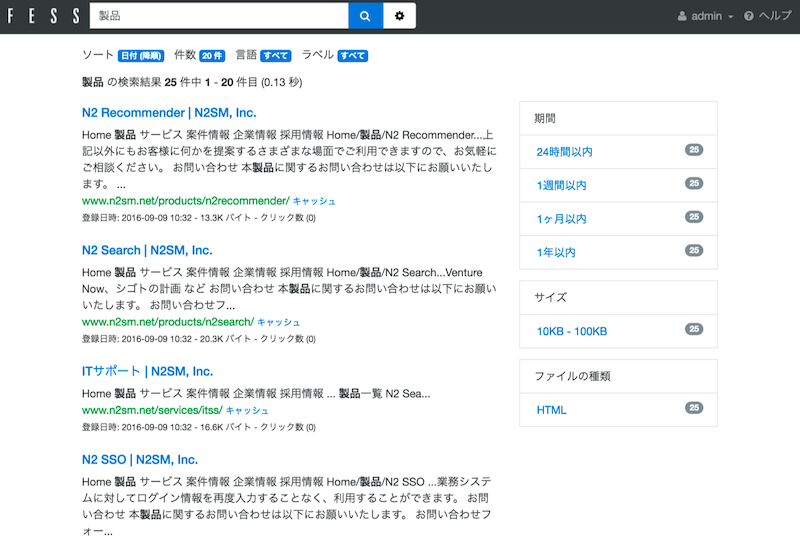Open the admin user dropdown
Image resolution: width=800 pixels, height=539 pixels.
click(706, 16)
